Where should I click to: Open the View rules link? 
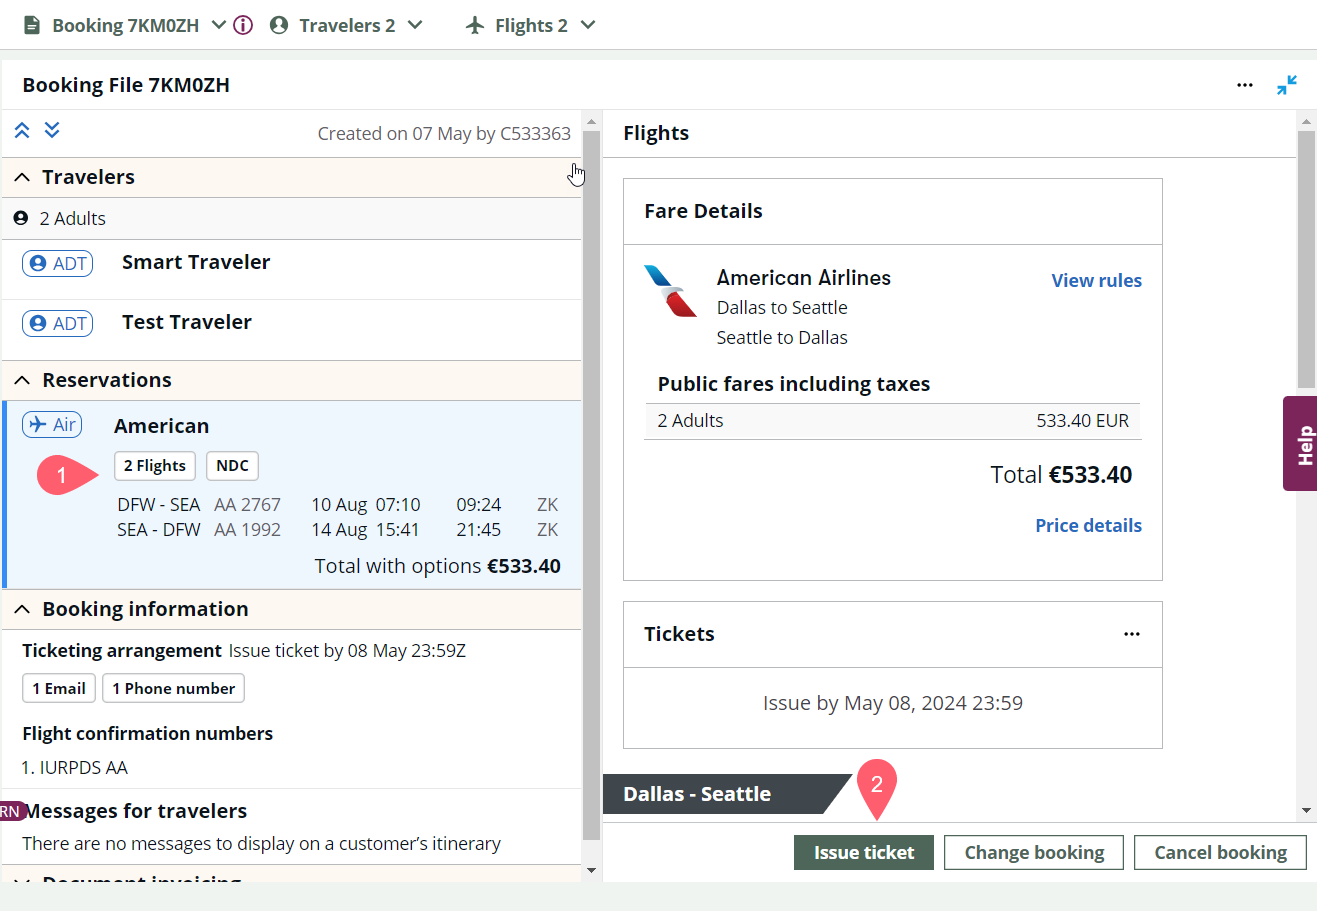(1096, 281)
